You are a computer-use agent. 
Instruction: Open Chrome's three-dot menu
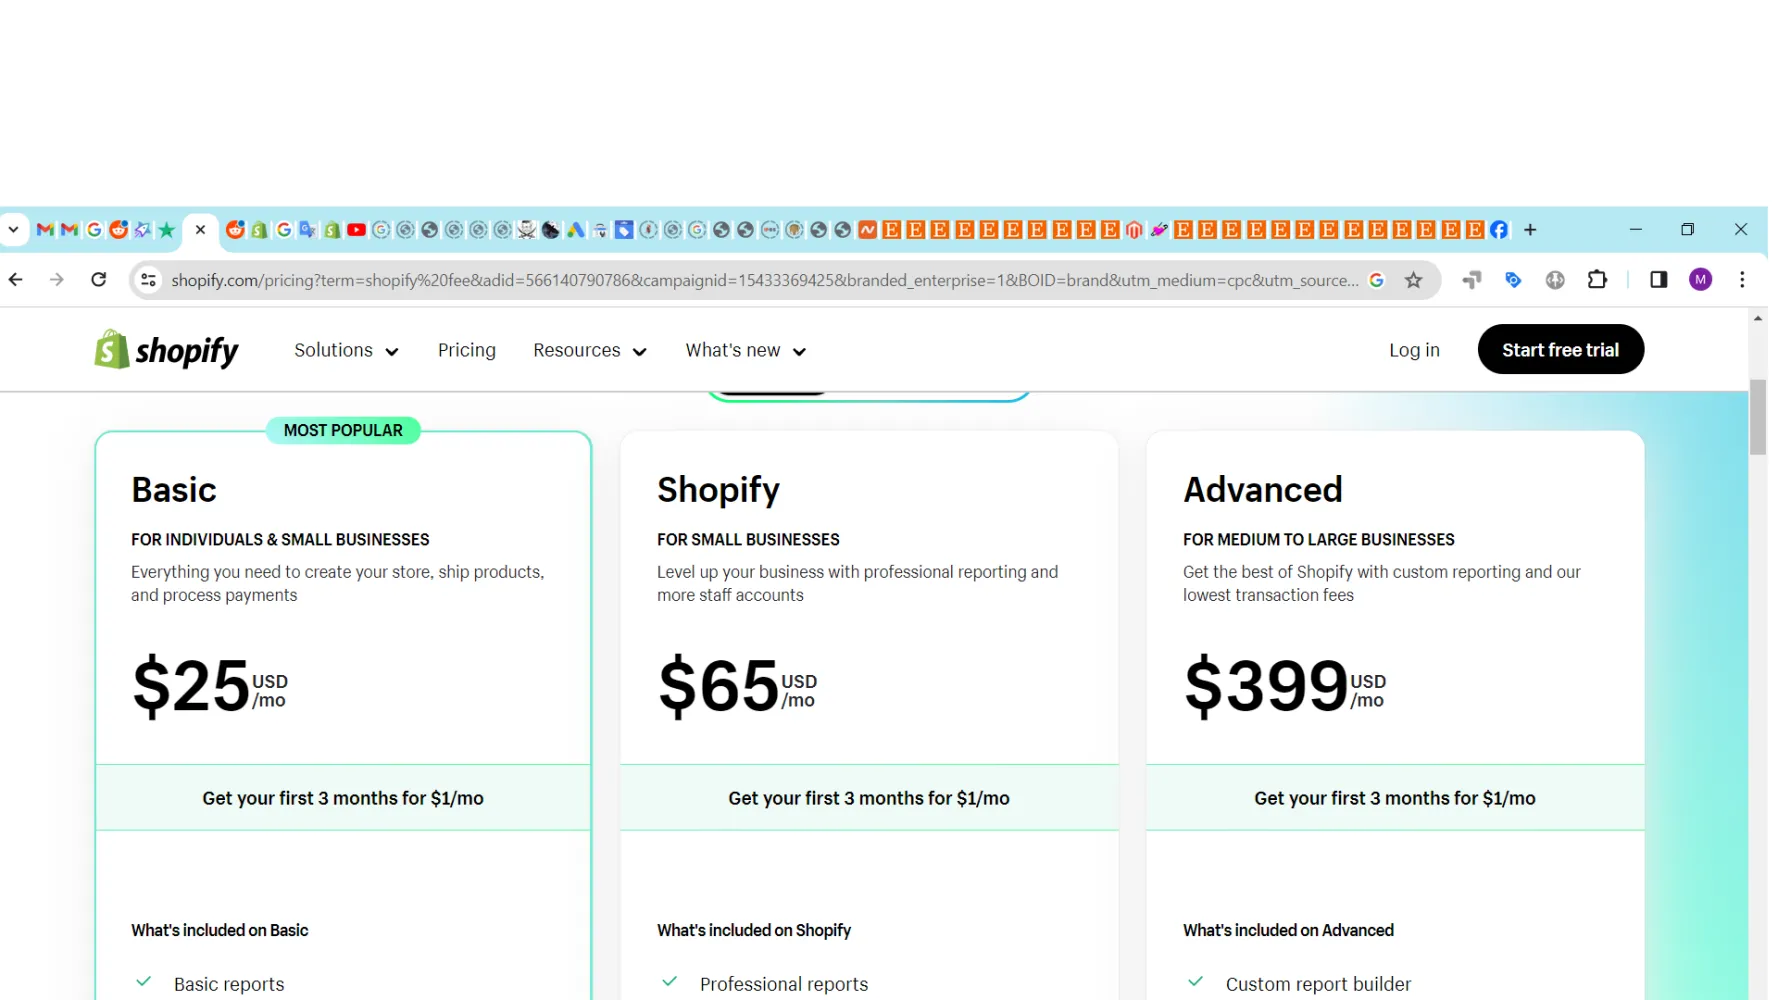point(1742,280)
